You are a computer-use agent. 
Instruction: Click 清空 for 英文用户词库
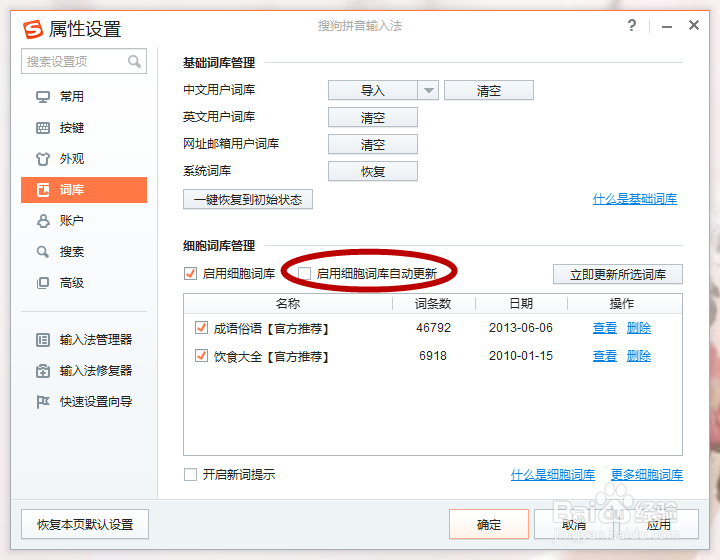click(x=373, y=118)
